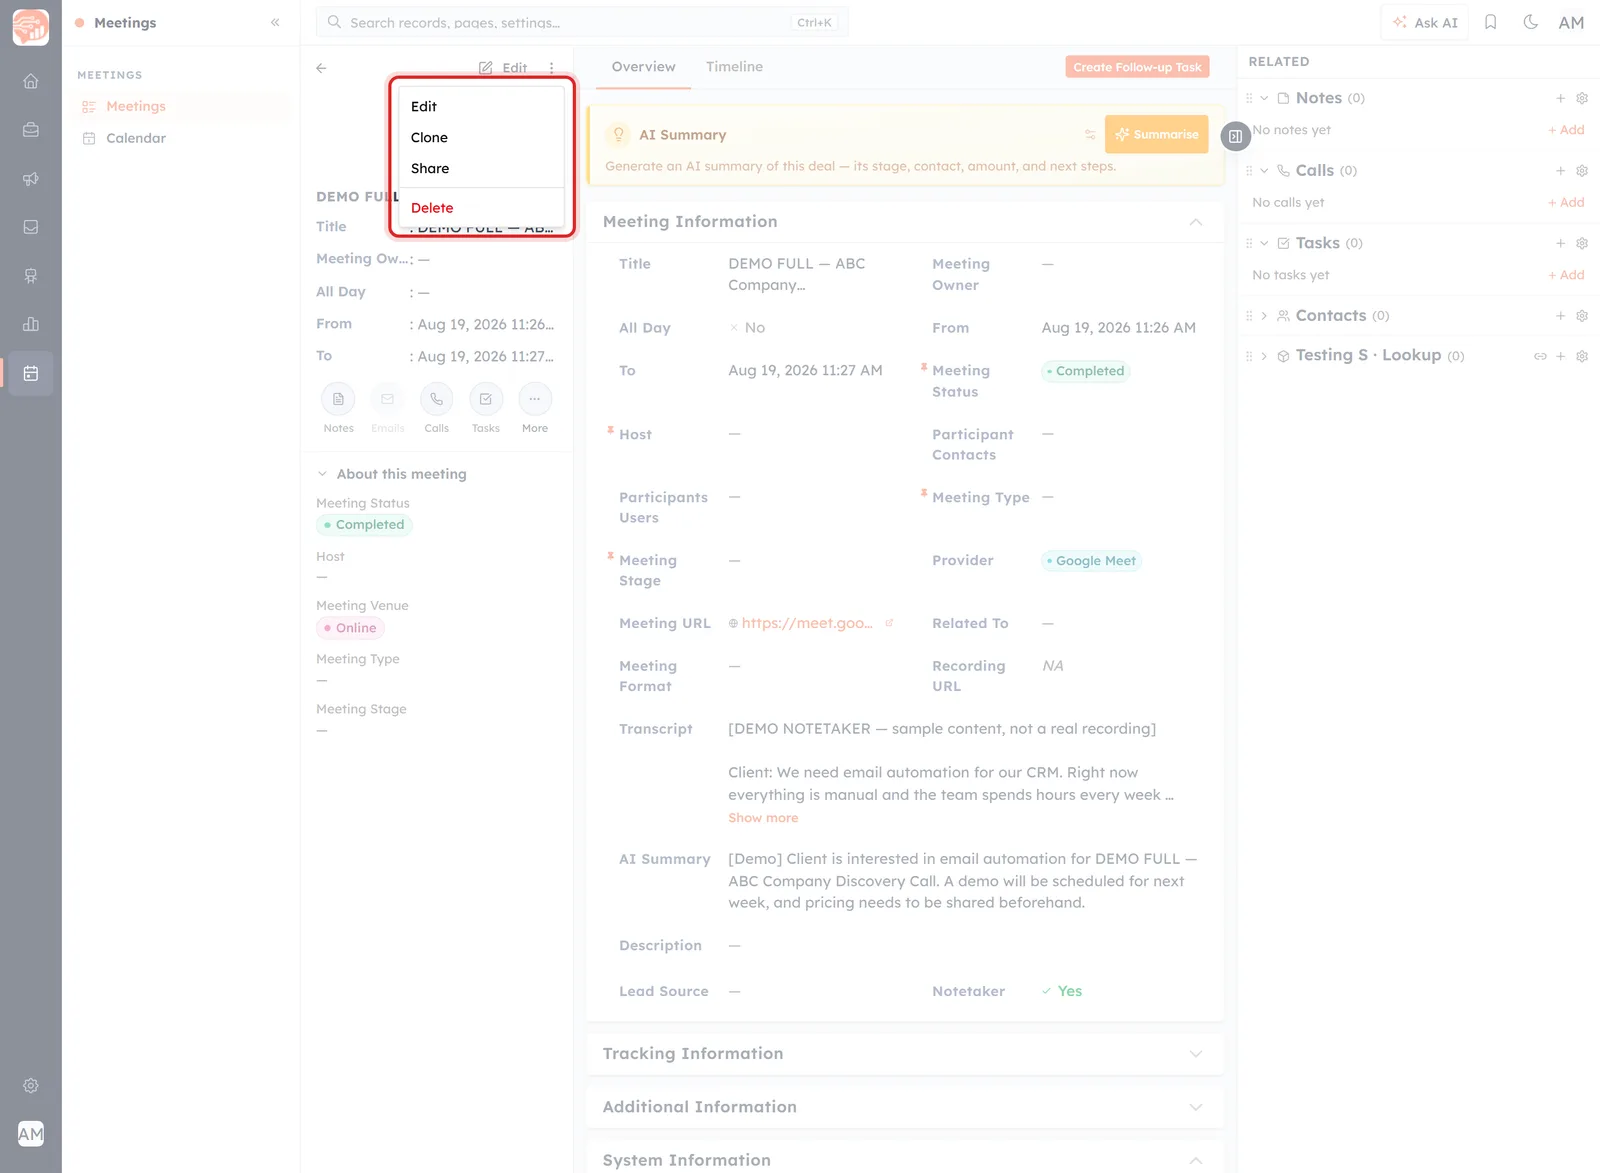Select Share from the dropdown menu

click(482, 168)
